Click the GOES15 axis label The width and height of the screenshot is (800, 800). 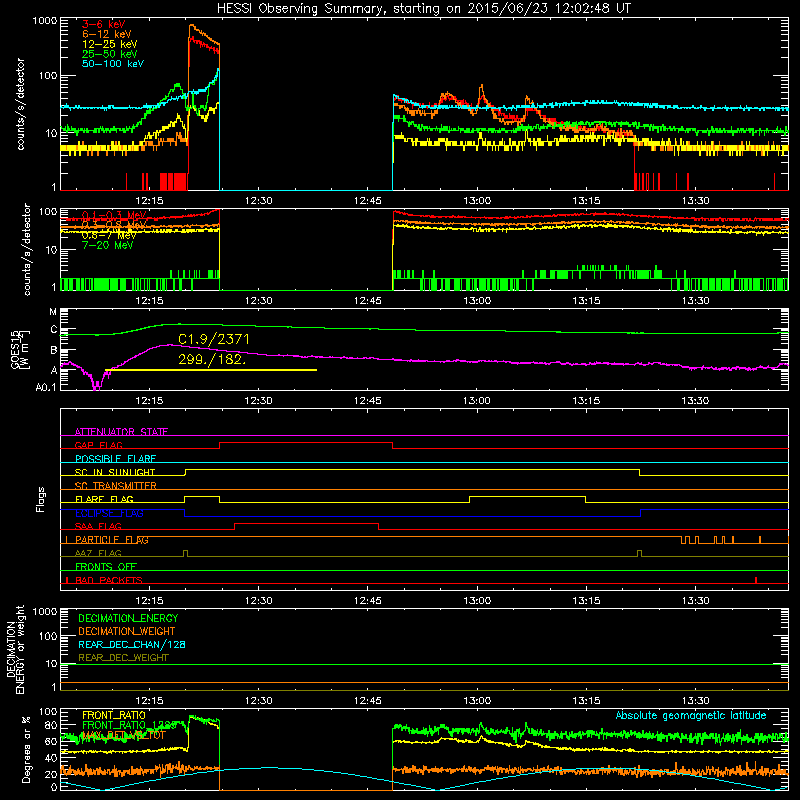(x=19, y=349)
